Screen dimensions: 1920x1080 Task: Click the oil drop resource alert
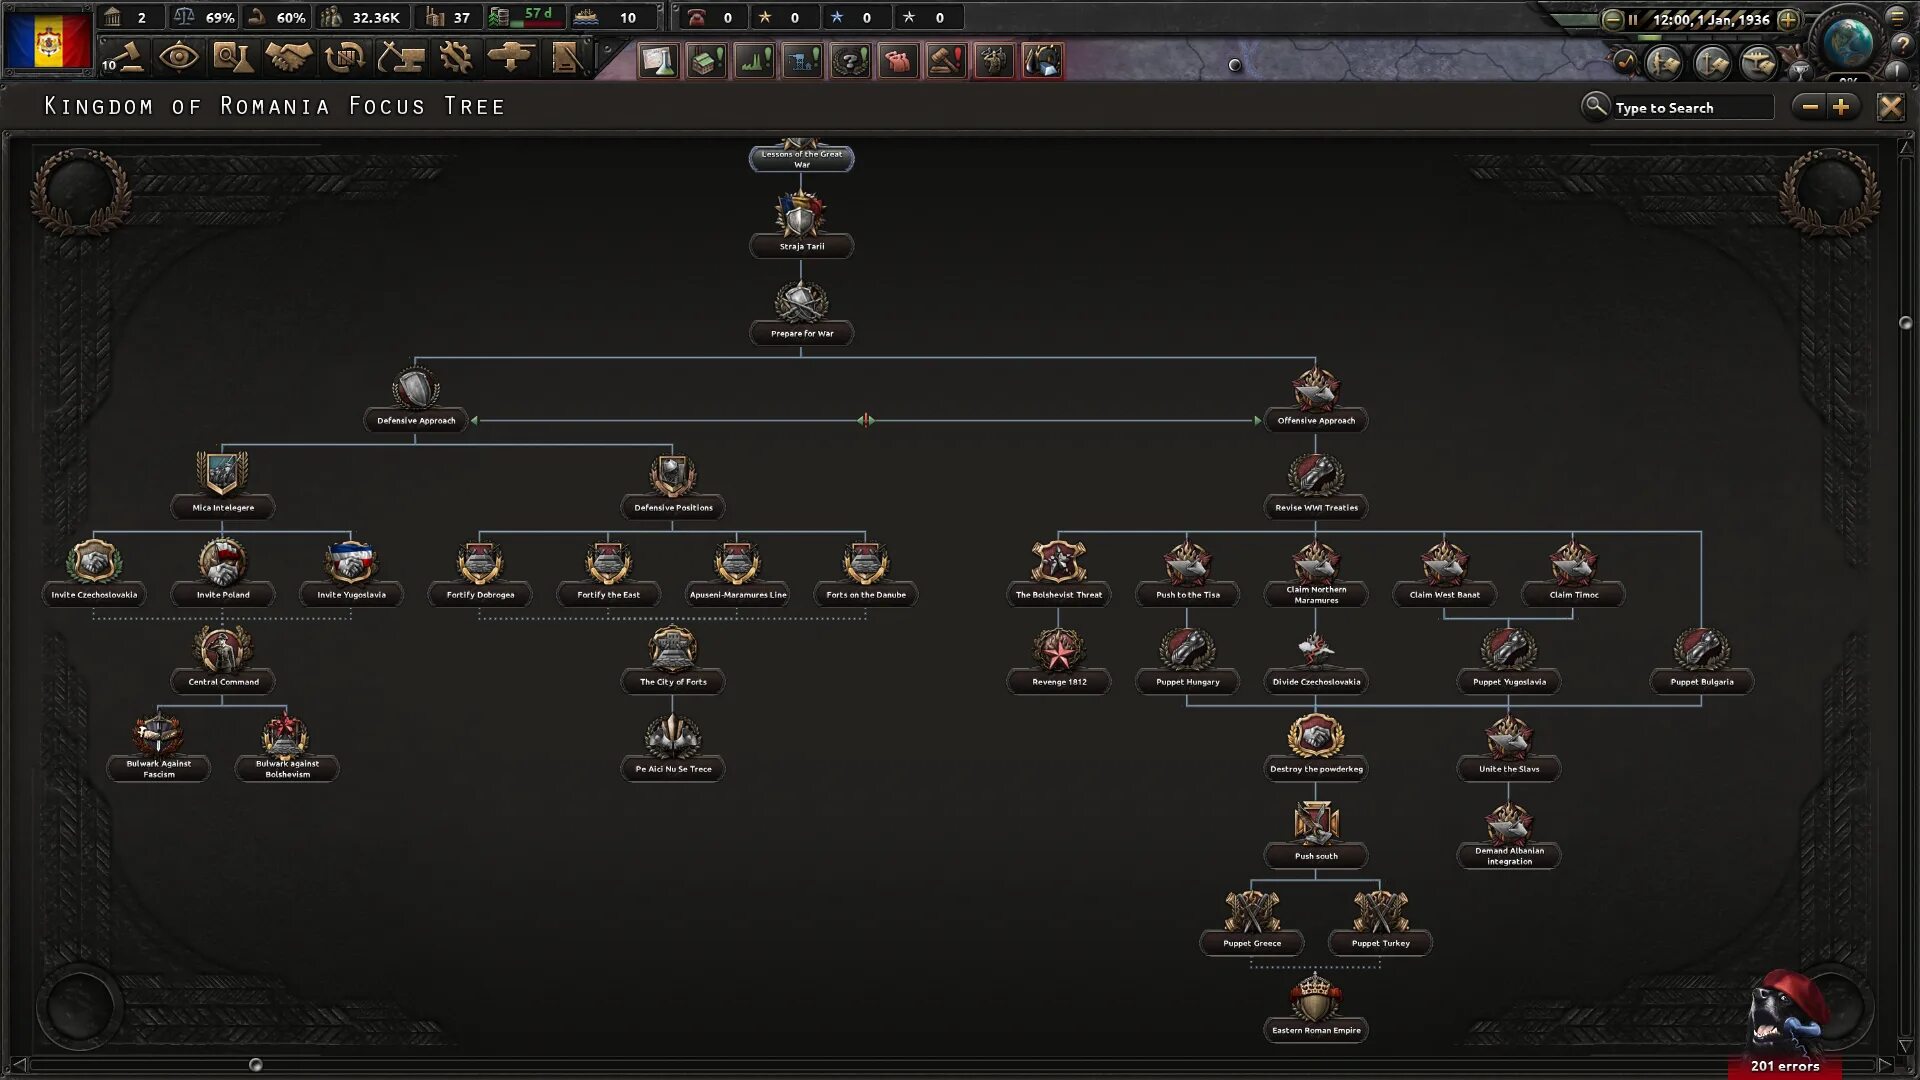(1042, 60)
